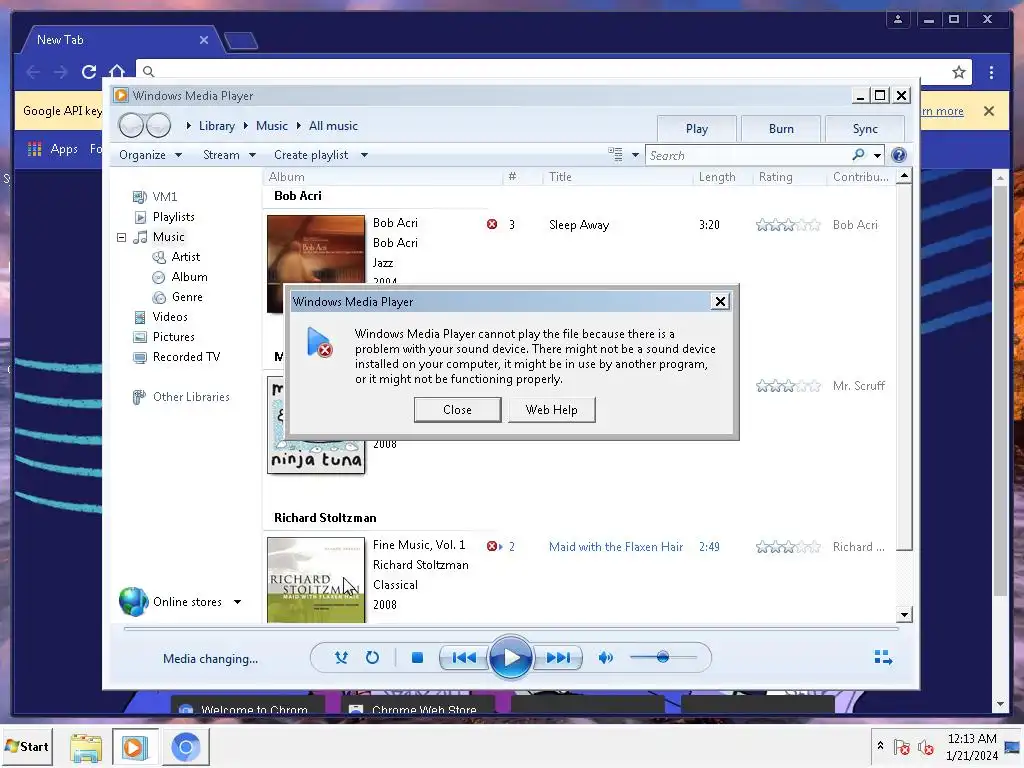Viewport: 1024px width, 768px height.
Task: Open the Stream menu
Action: [x=229, y=155]
